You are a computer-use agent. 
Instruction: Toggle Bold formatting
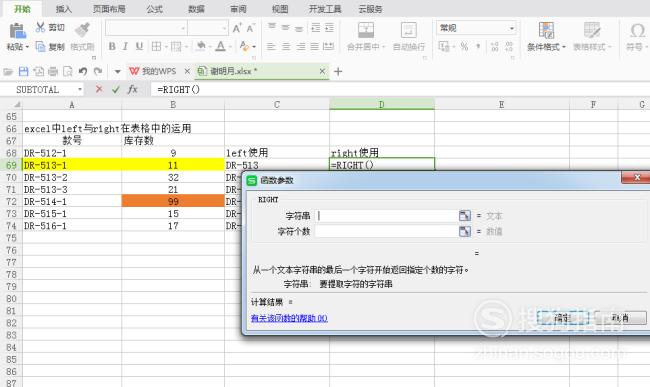(112, 46)
